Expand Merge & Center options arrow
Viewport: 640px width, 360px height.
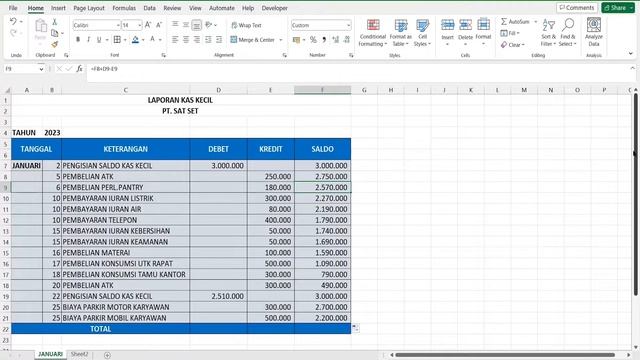point(281,40)
